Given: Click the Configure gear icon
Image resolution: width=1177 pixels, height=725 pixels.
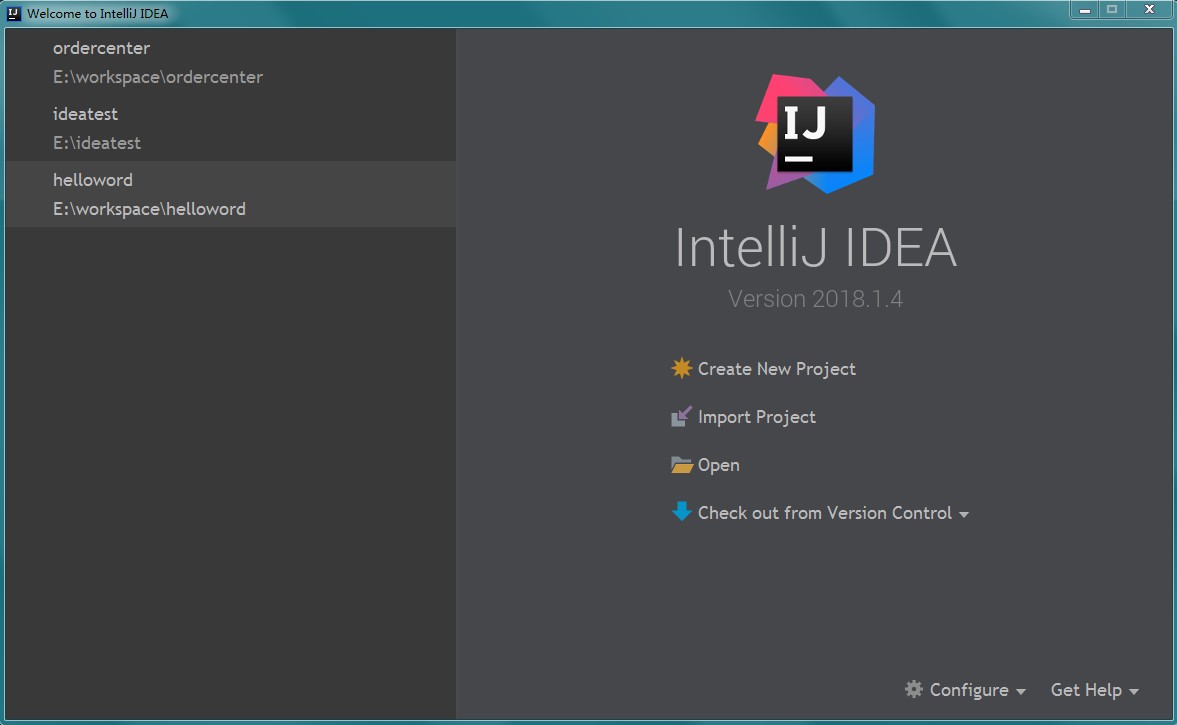Looking at the screenshot, I should pos(914,689).
